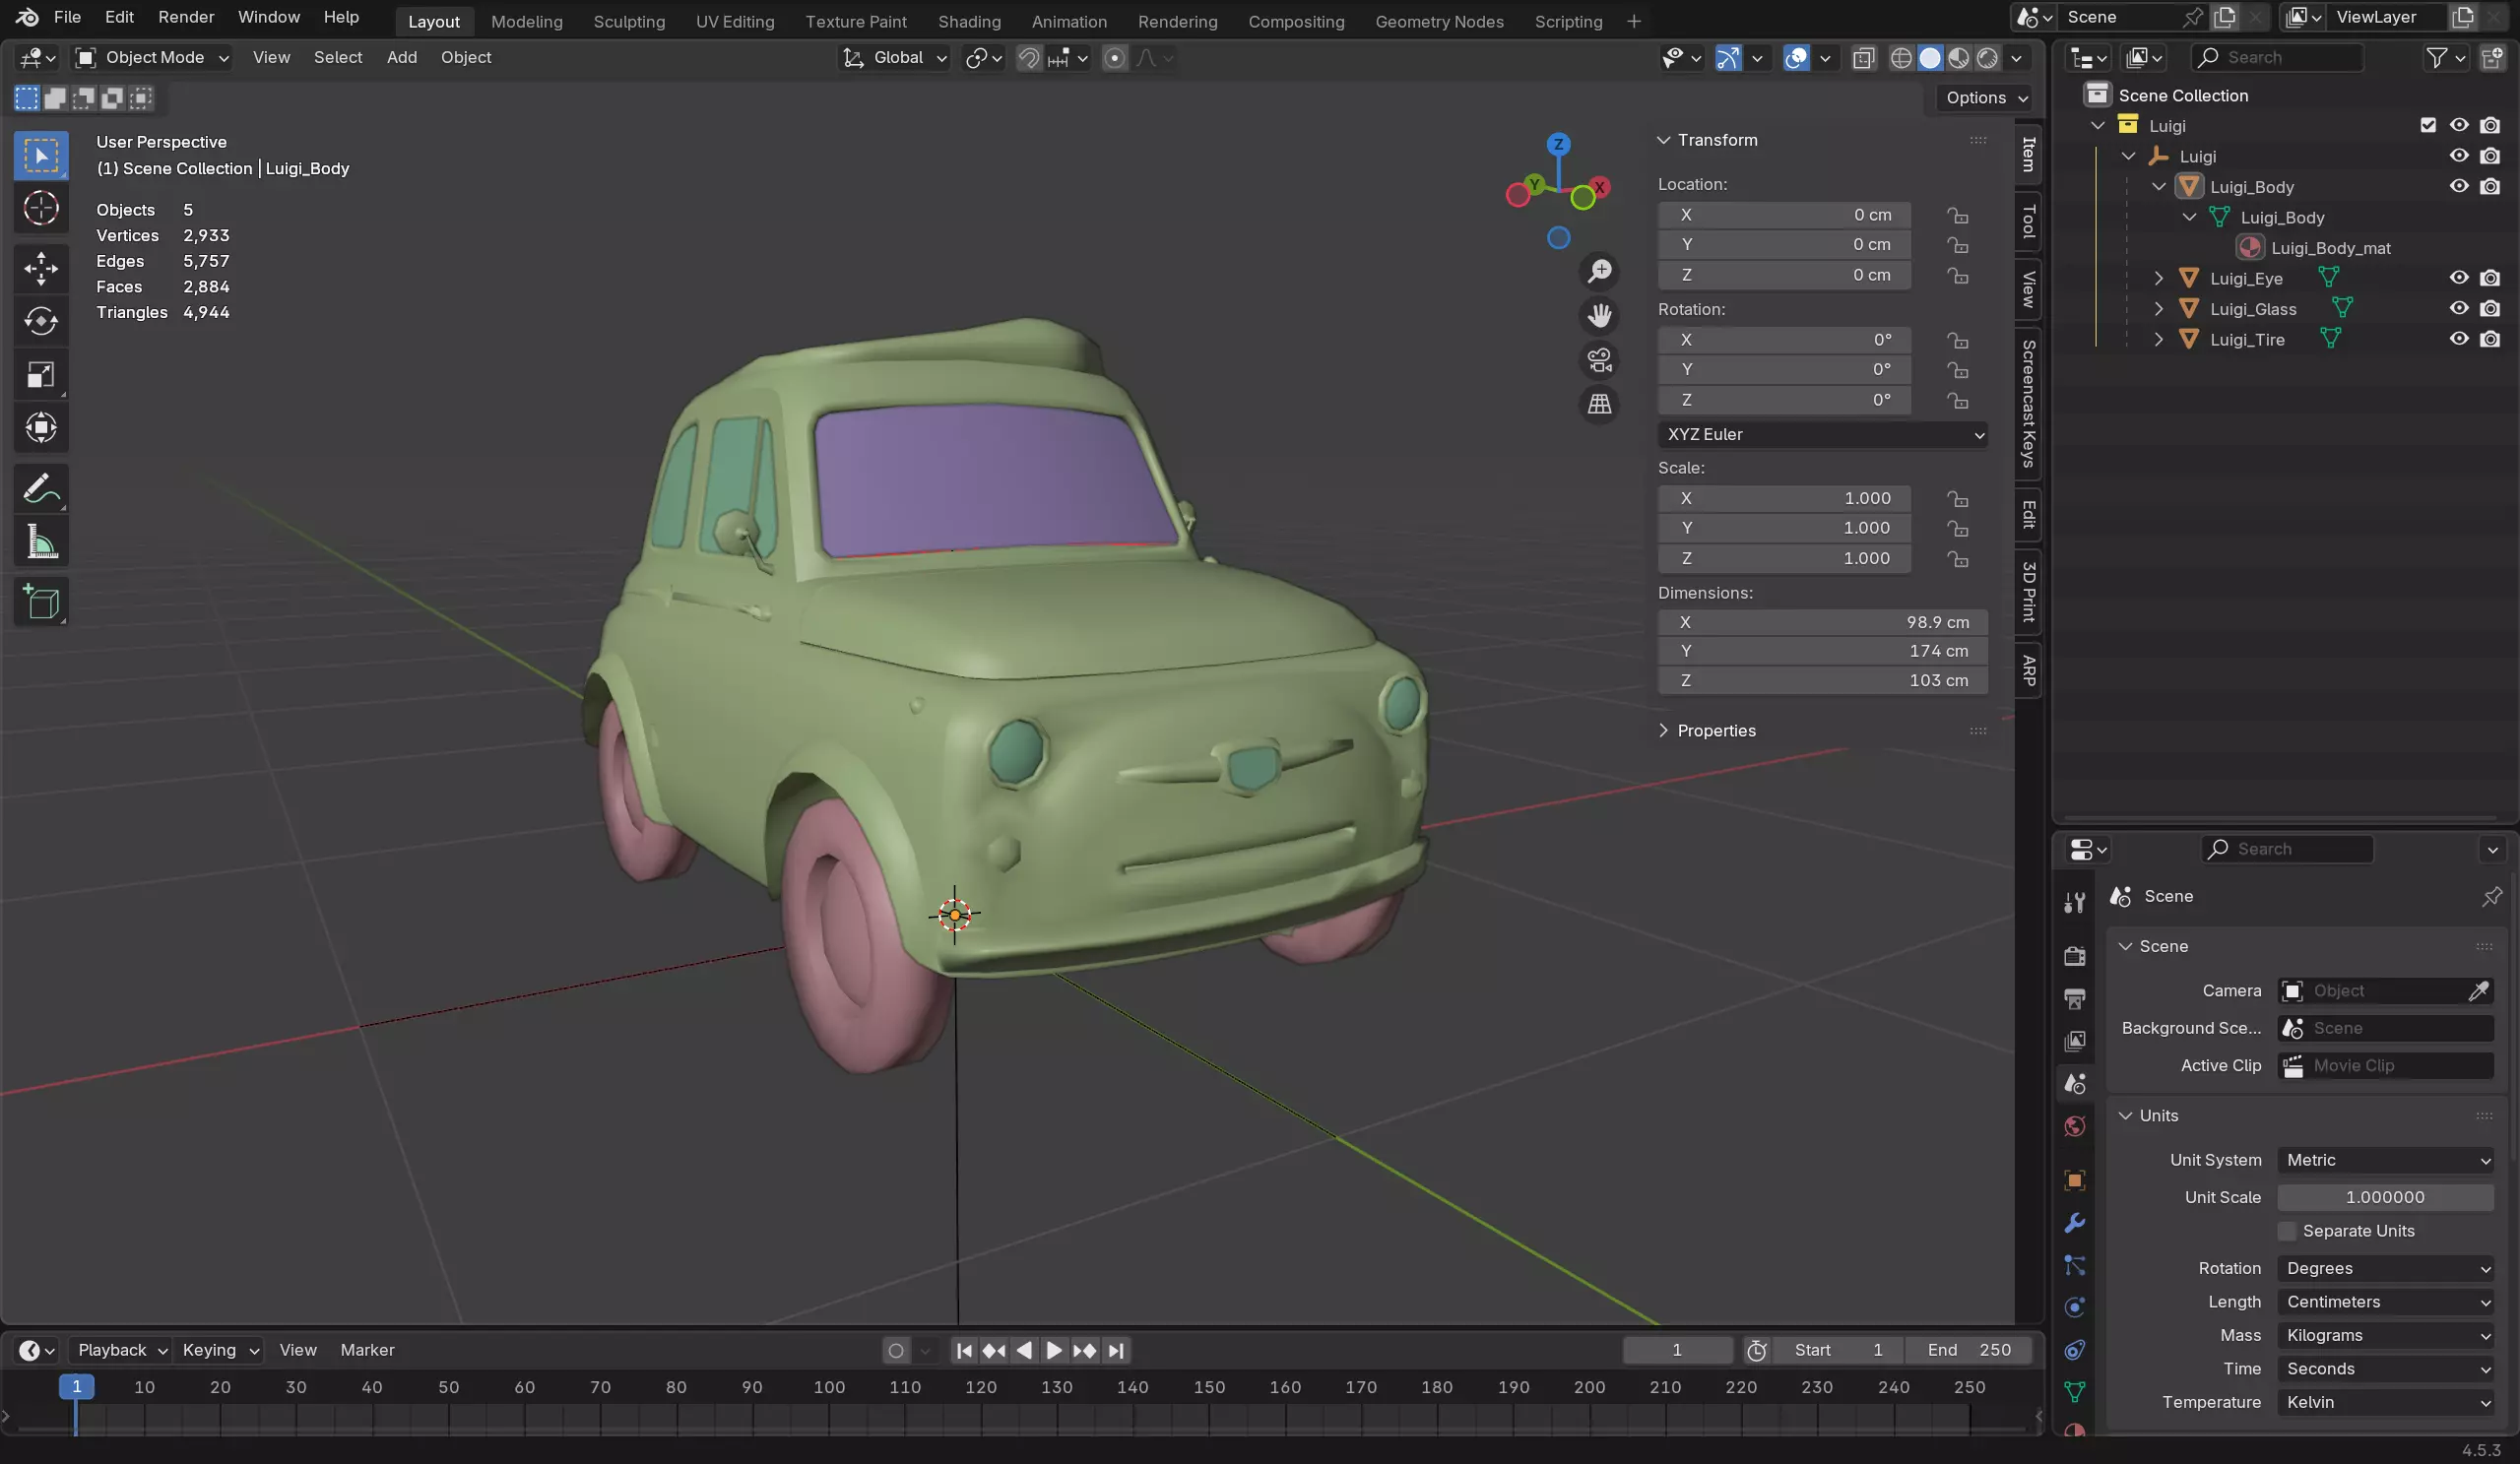Open the XYZ Euler rotation mode dropdown
This screenshot has width=2520, height=1464.
pos(1822,434)
